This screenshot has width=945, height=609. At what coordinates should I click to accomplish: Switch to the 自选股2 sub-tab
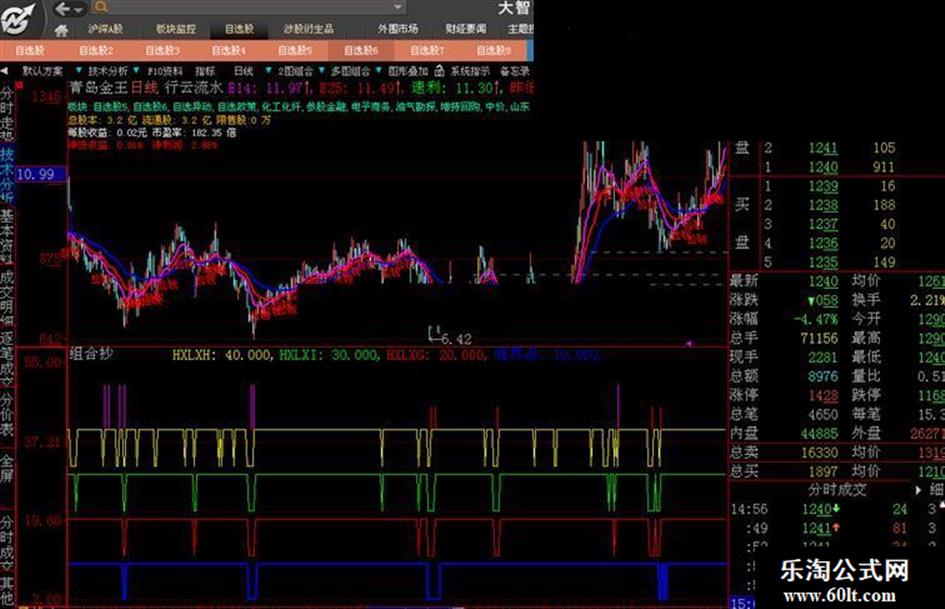pos(96,51)
